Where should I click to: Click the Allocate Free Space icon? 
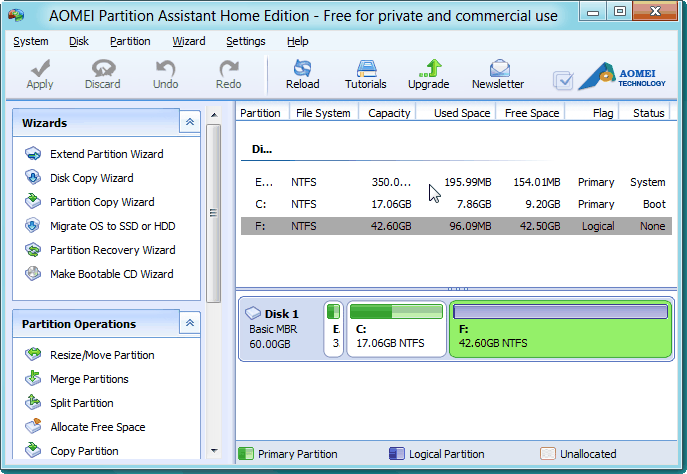point(33,426)
